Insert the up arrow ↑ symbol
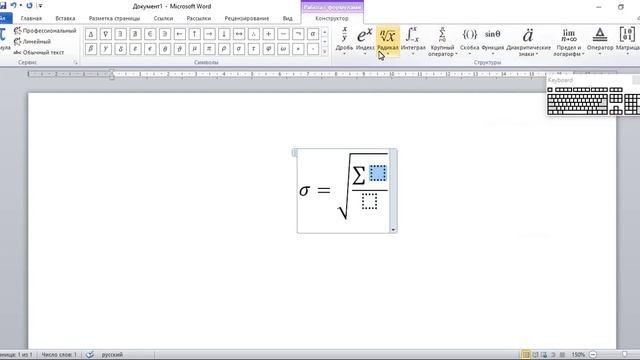The image size is (640, 360). coord(195,34)
